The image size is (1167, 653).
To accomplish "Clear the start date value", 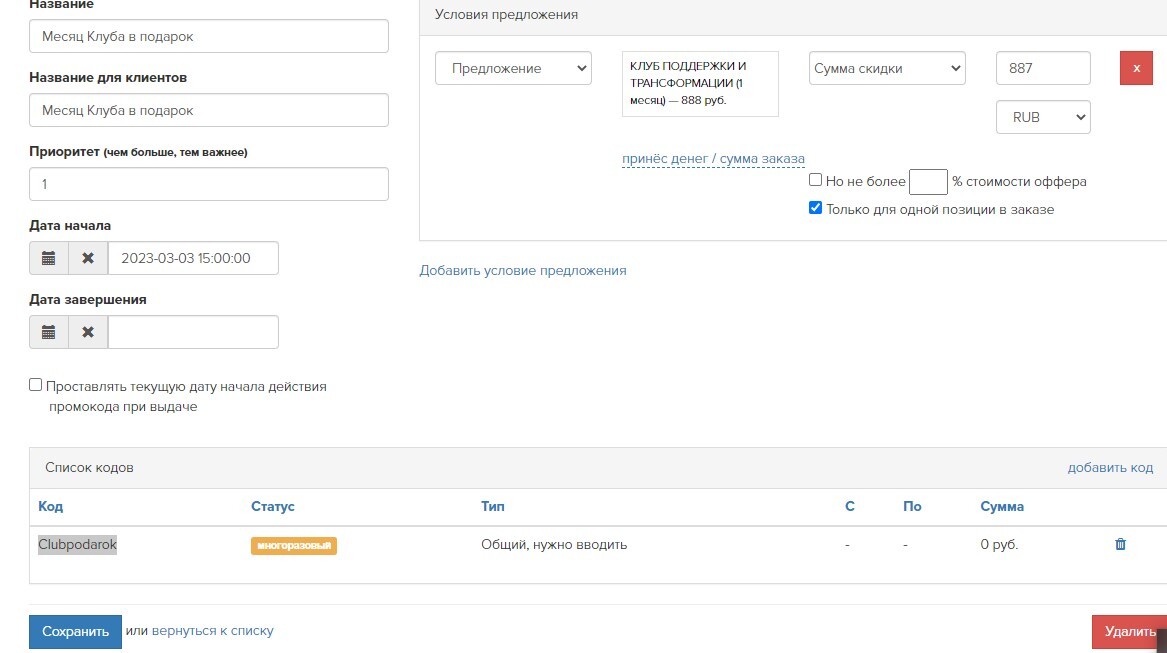I will [x=88, y=258].
